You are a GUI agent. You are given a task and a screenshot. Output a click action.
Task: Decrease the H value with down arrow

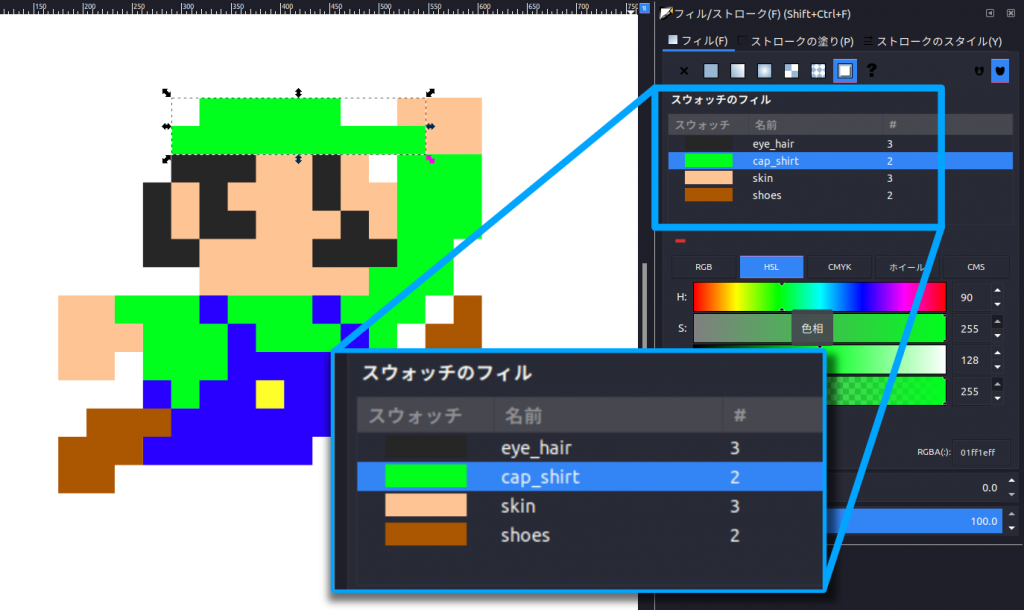(997, 304)
